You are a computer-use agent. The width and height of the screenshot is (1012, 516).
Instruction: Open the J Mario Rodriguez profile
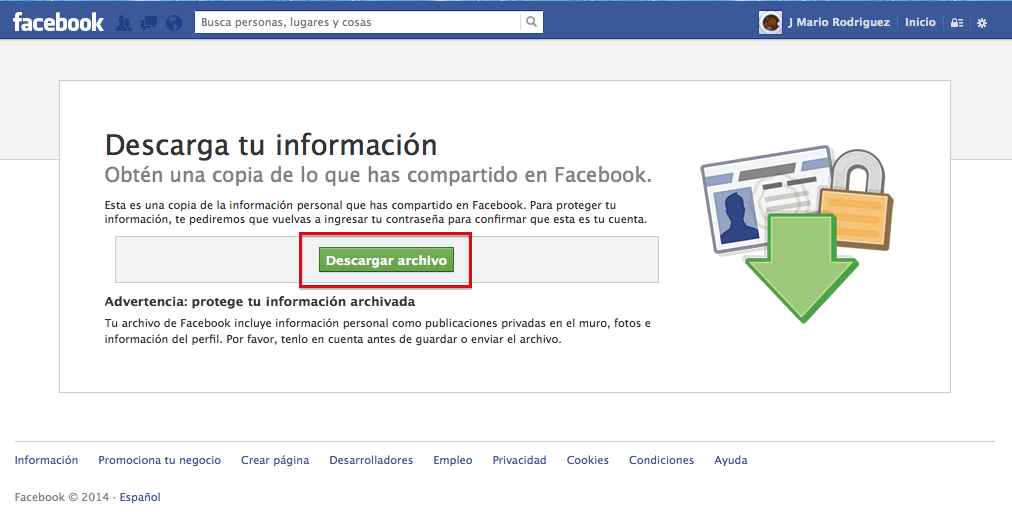coord(838,22)
